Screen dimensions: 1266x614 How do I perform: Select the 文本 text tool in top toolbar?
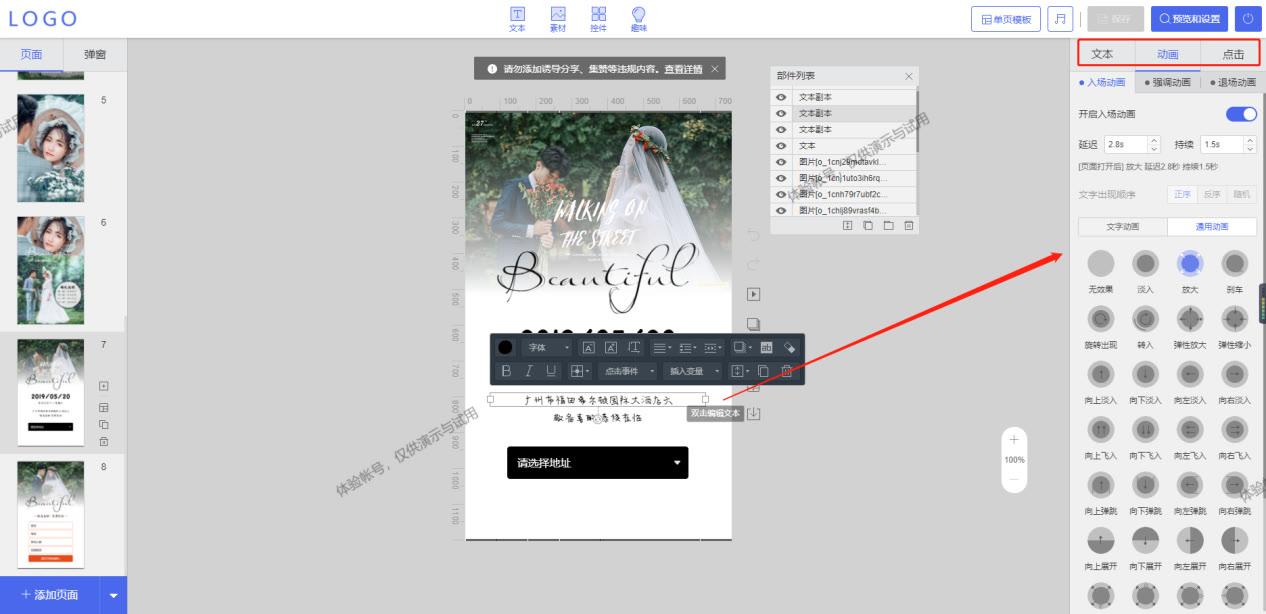tap(517, 18)
